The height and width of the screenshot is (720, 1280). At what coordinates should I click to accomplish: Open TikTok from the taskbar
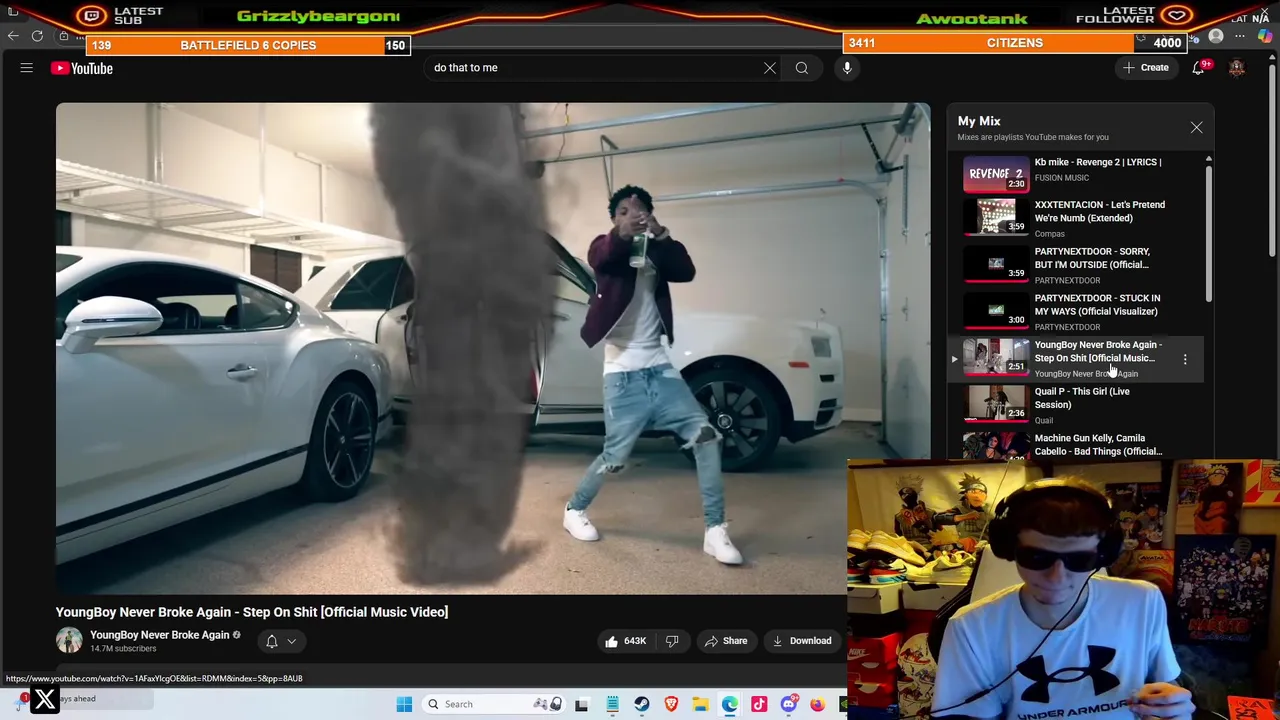pyautogui.click(x=759, y=704)
